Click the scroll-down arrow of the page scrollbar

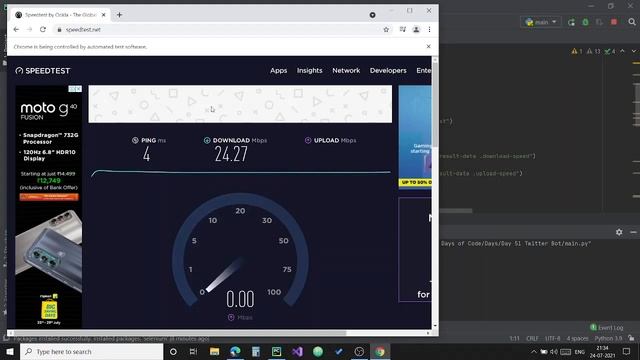[435, 325]
